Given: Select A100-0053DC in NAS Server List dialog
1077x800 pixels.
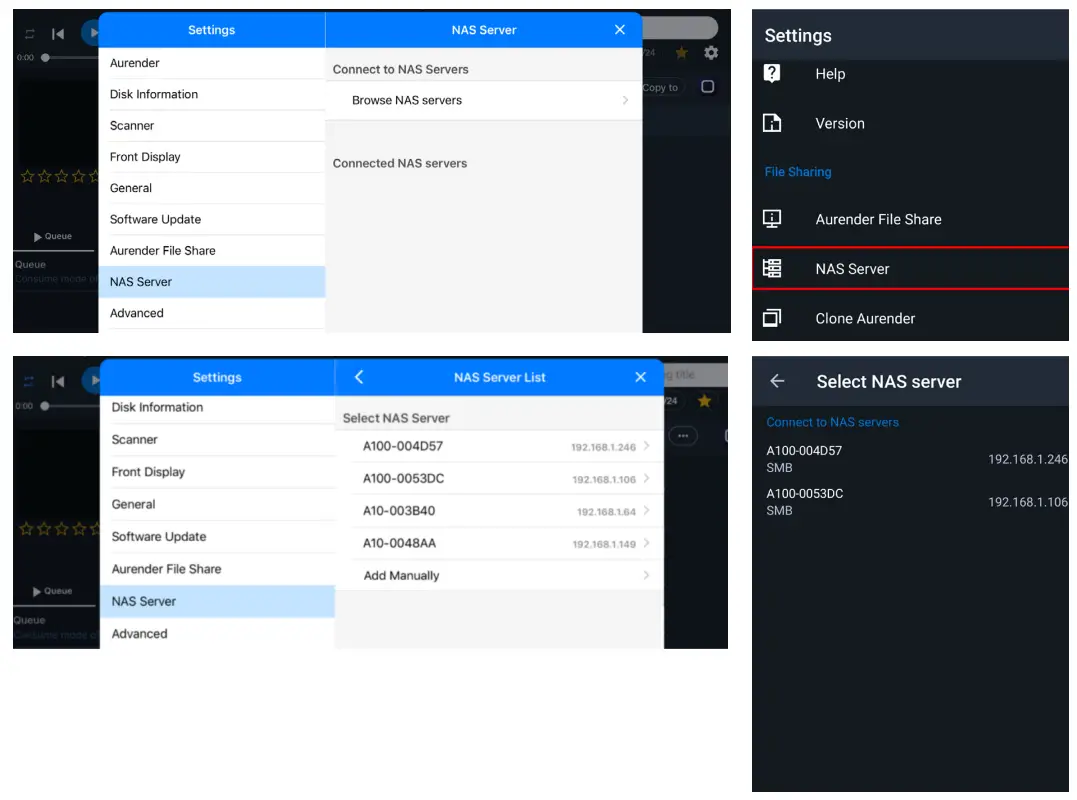Looking at the screenshot, I should pos(499,479).
